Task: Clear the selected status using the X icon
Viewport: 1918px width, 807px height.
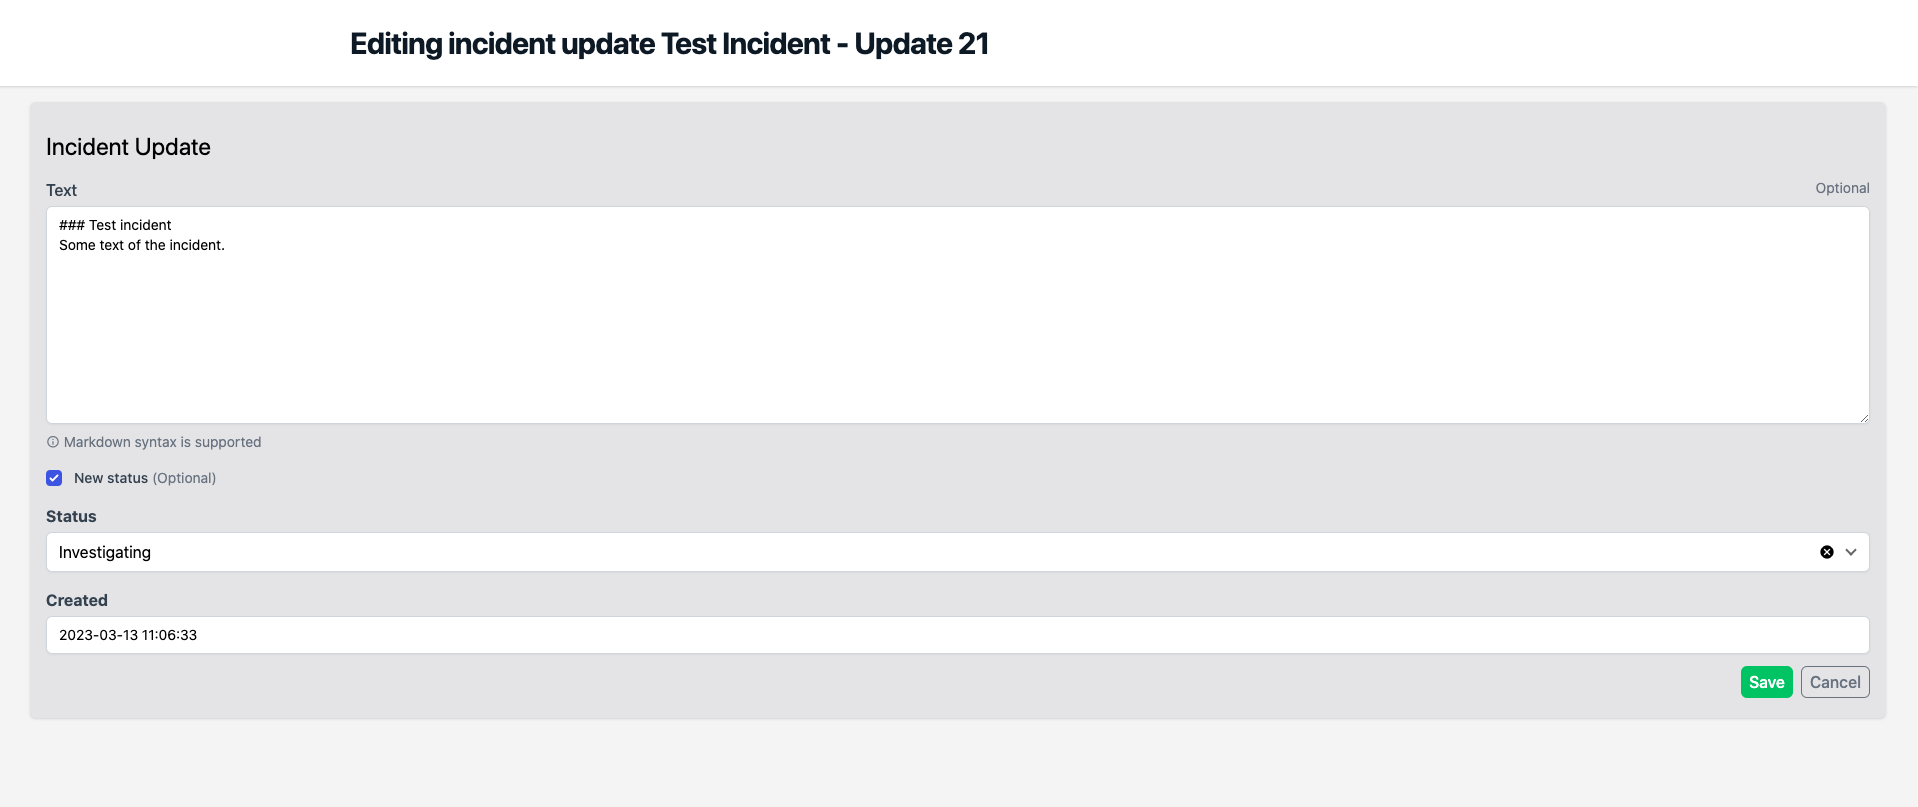Action: click(1827, 551)
